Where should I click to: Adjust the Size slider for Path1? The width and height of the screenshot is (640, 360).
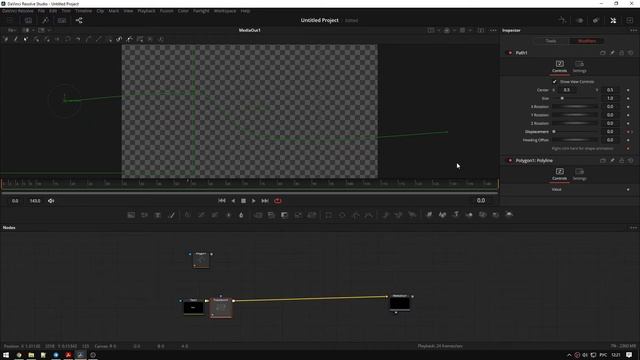click(575, 98)
